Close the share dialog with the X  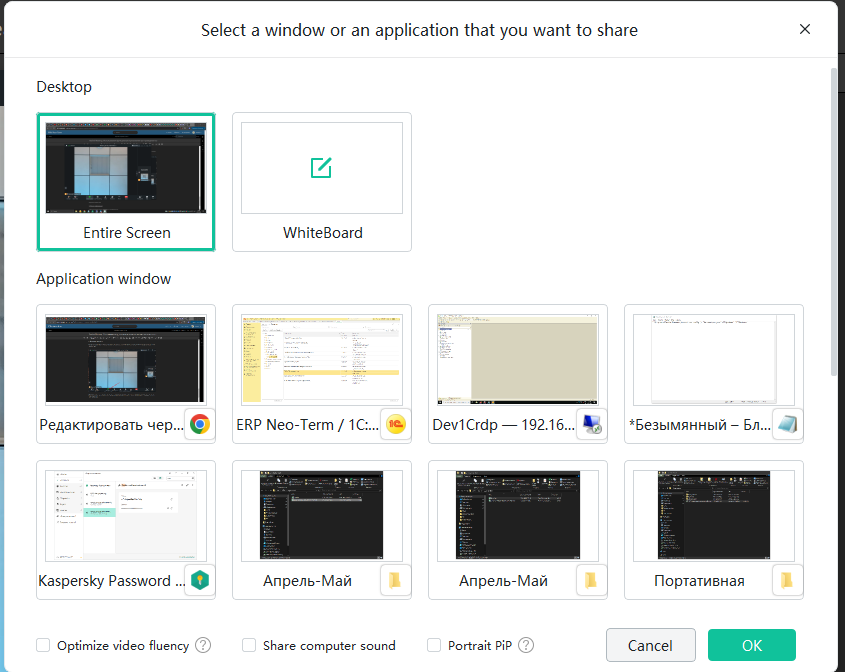(805, 29)
